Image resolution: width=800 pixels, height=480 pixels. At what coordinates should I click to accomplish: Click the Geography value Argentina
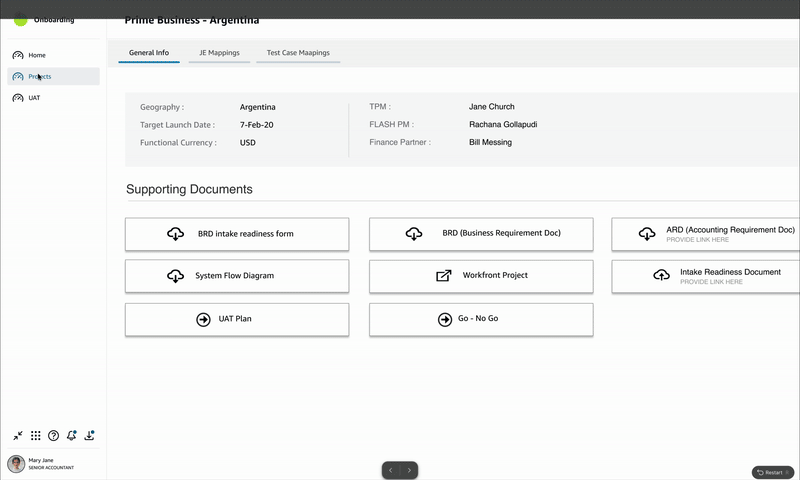pyautogui.click(x=258, y=107)
